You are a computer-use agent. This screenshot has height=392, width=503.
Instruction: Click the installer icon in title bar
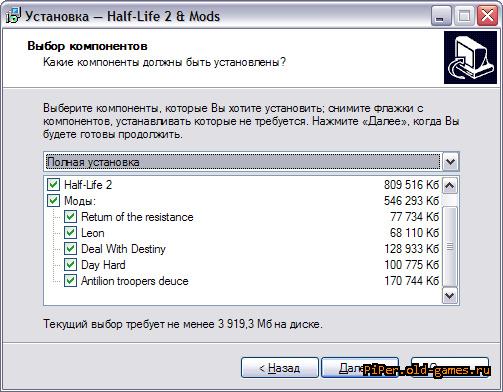[13, 16]
